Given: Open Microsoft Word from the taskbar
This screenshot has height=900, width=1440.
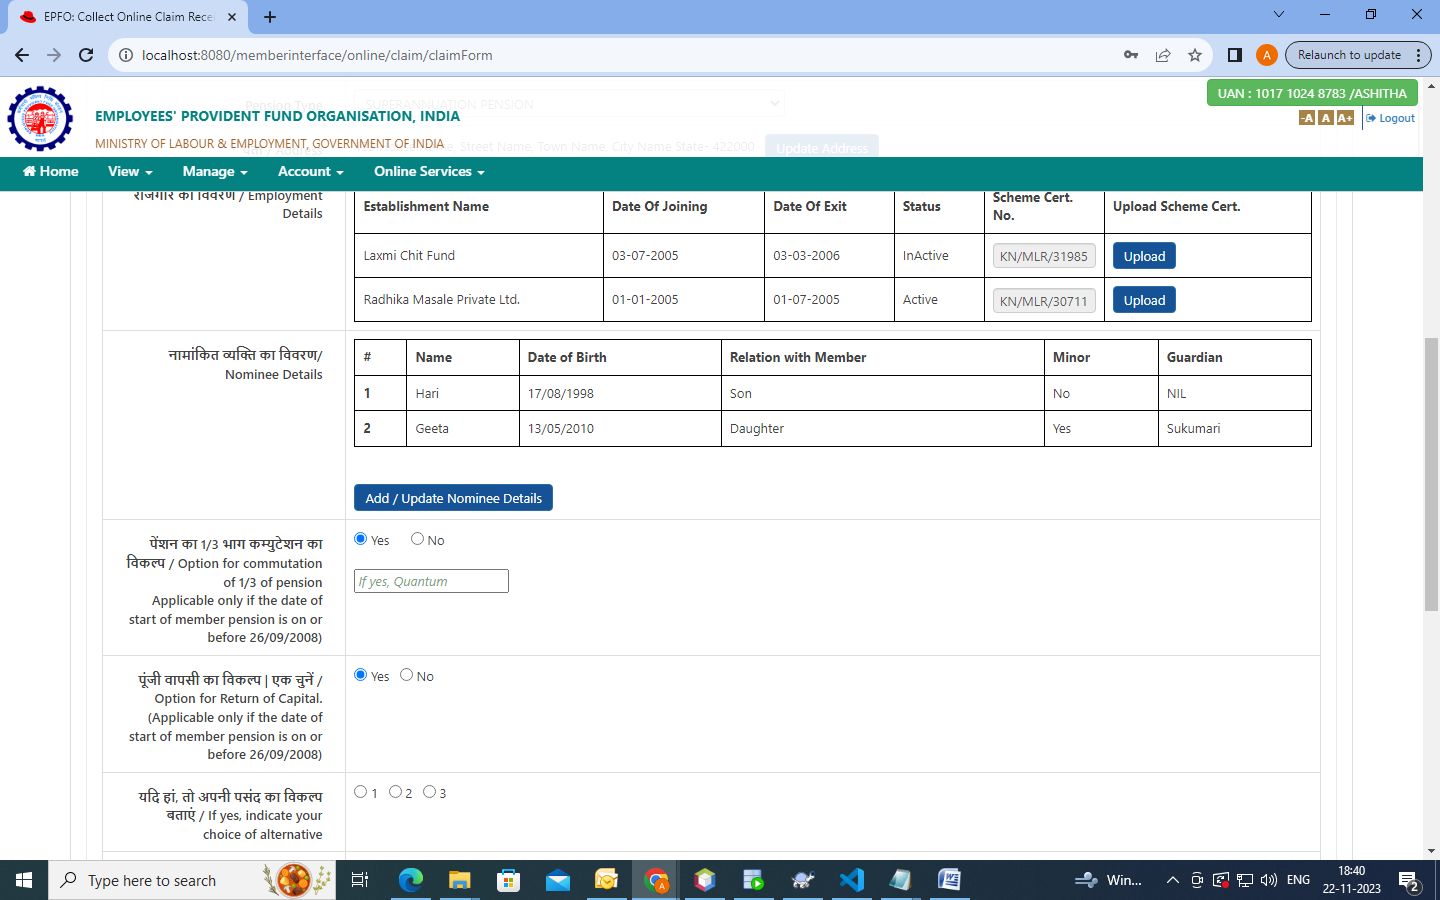Looking at the screenshot, I should pos(950,880).
